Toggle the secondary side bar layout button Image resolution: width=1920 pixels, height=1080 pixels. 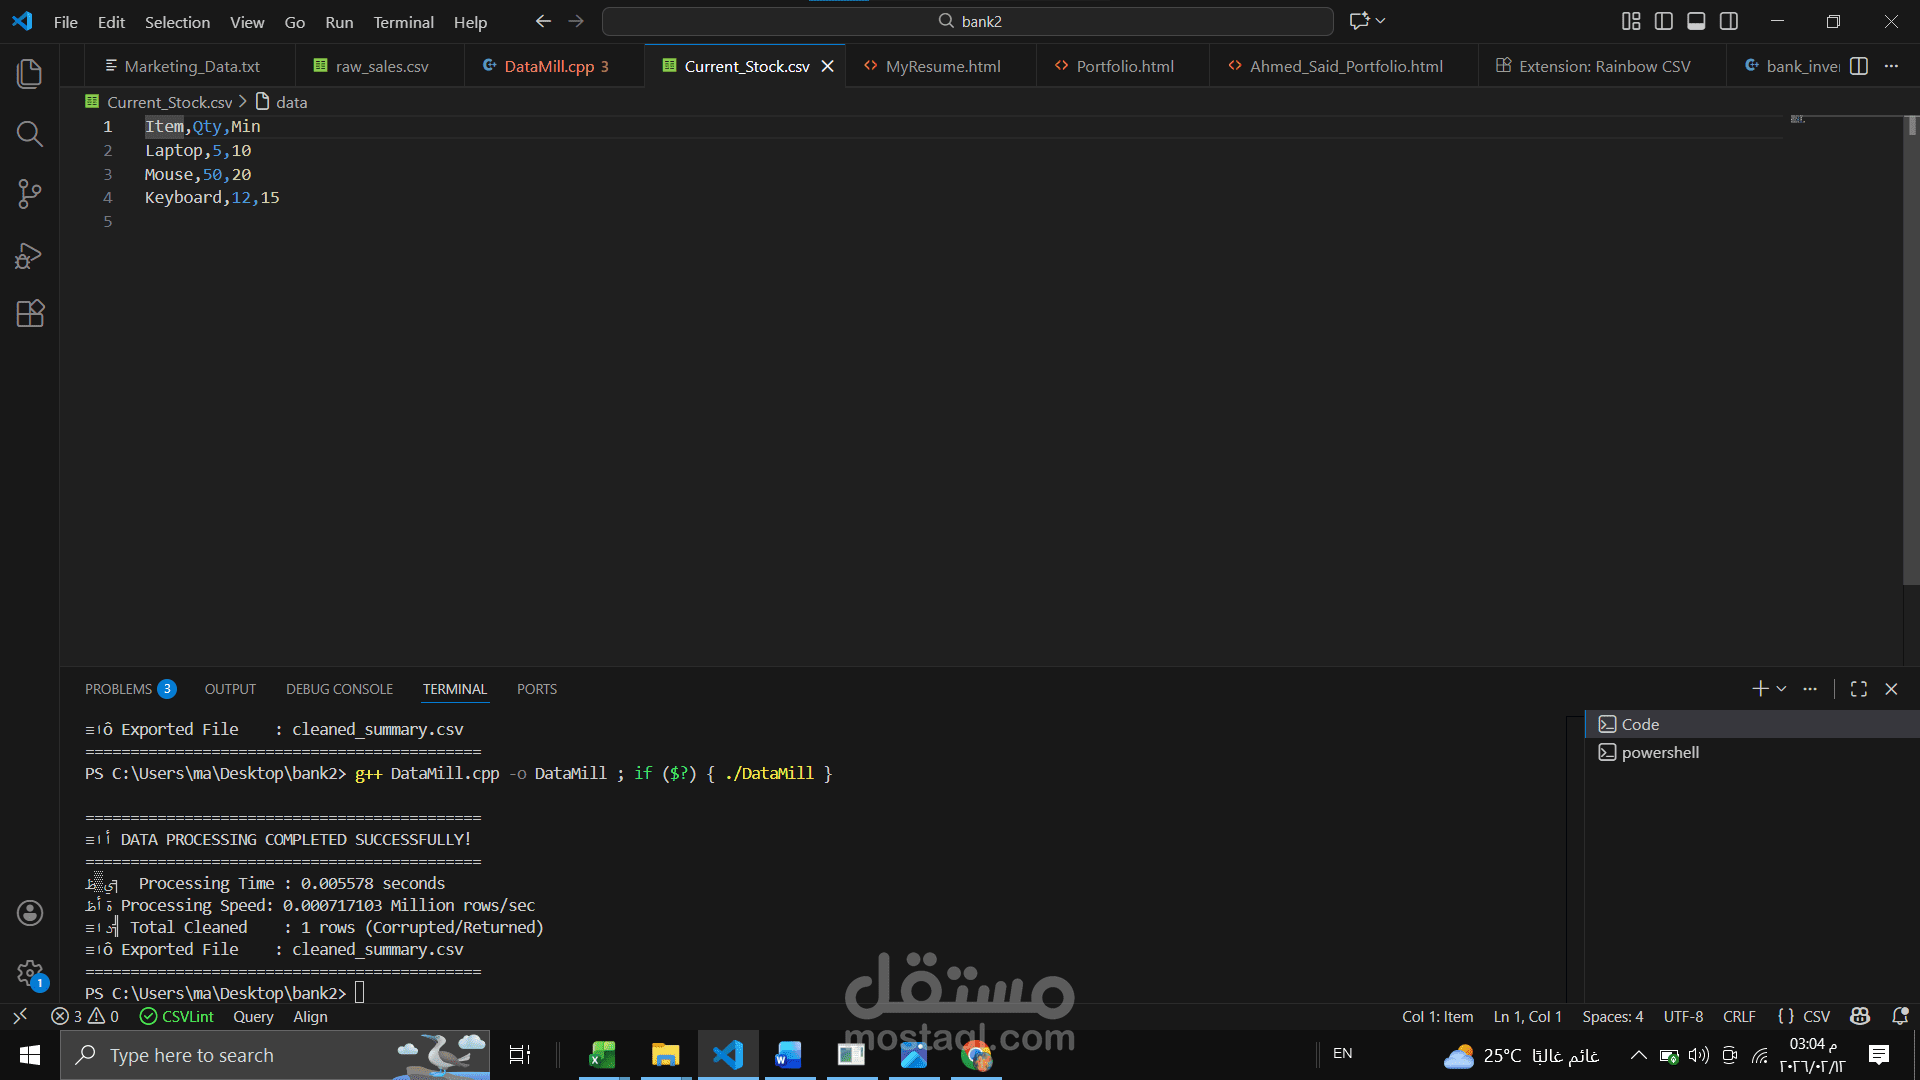point(1729,21)
